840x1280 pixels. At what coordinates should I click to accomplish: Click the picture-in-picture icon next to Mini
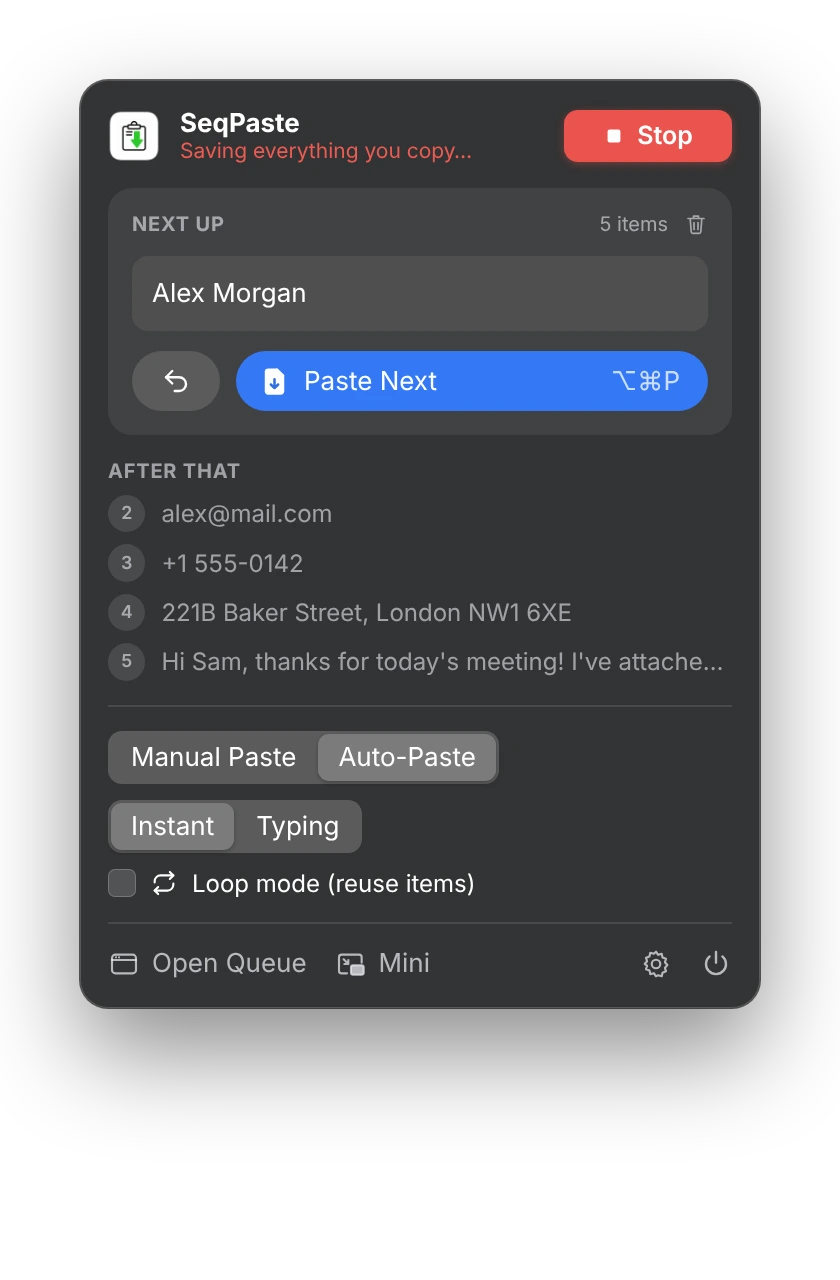(351, 964)
